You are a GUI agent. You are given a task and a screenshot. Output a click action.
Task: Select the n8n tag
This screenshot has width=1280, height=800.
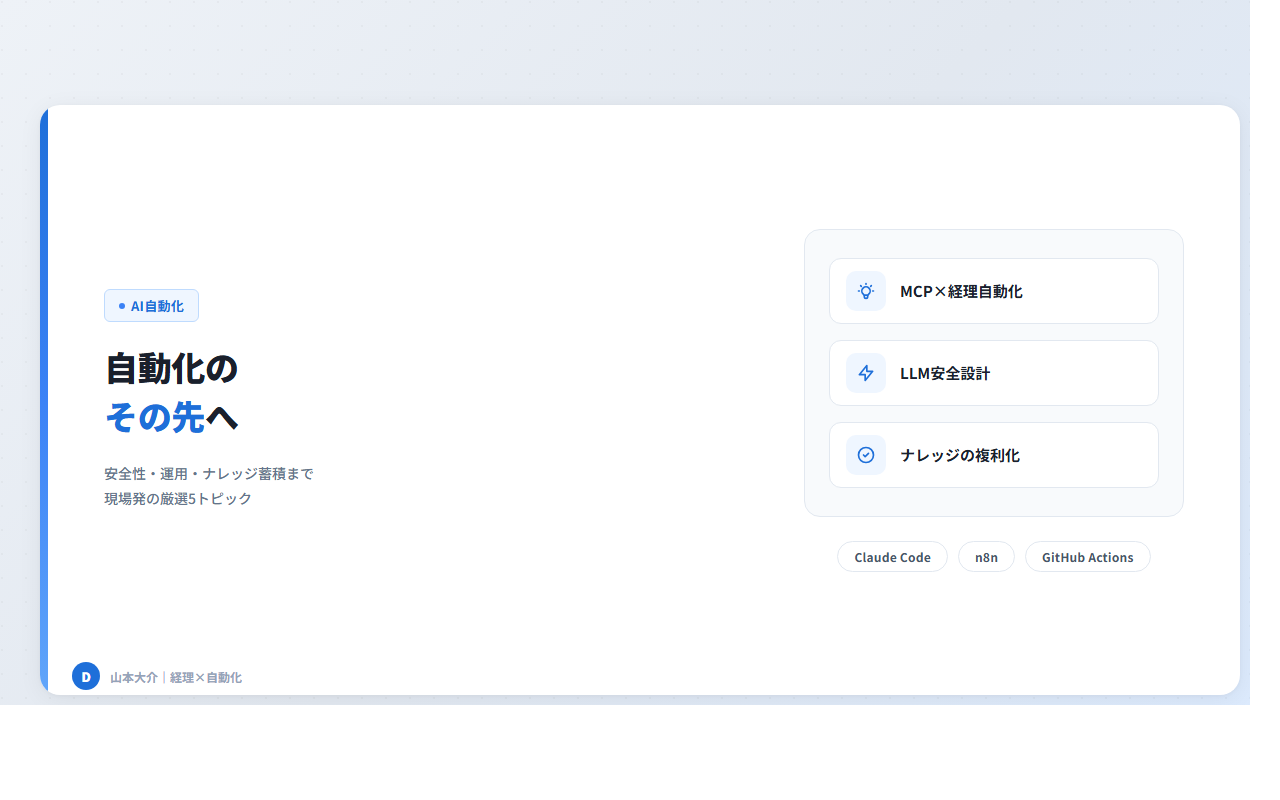point(986,557)
